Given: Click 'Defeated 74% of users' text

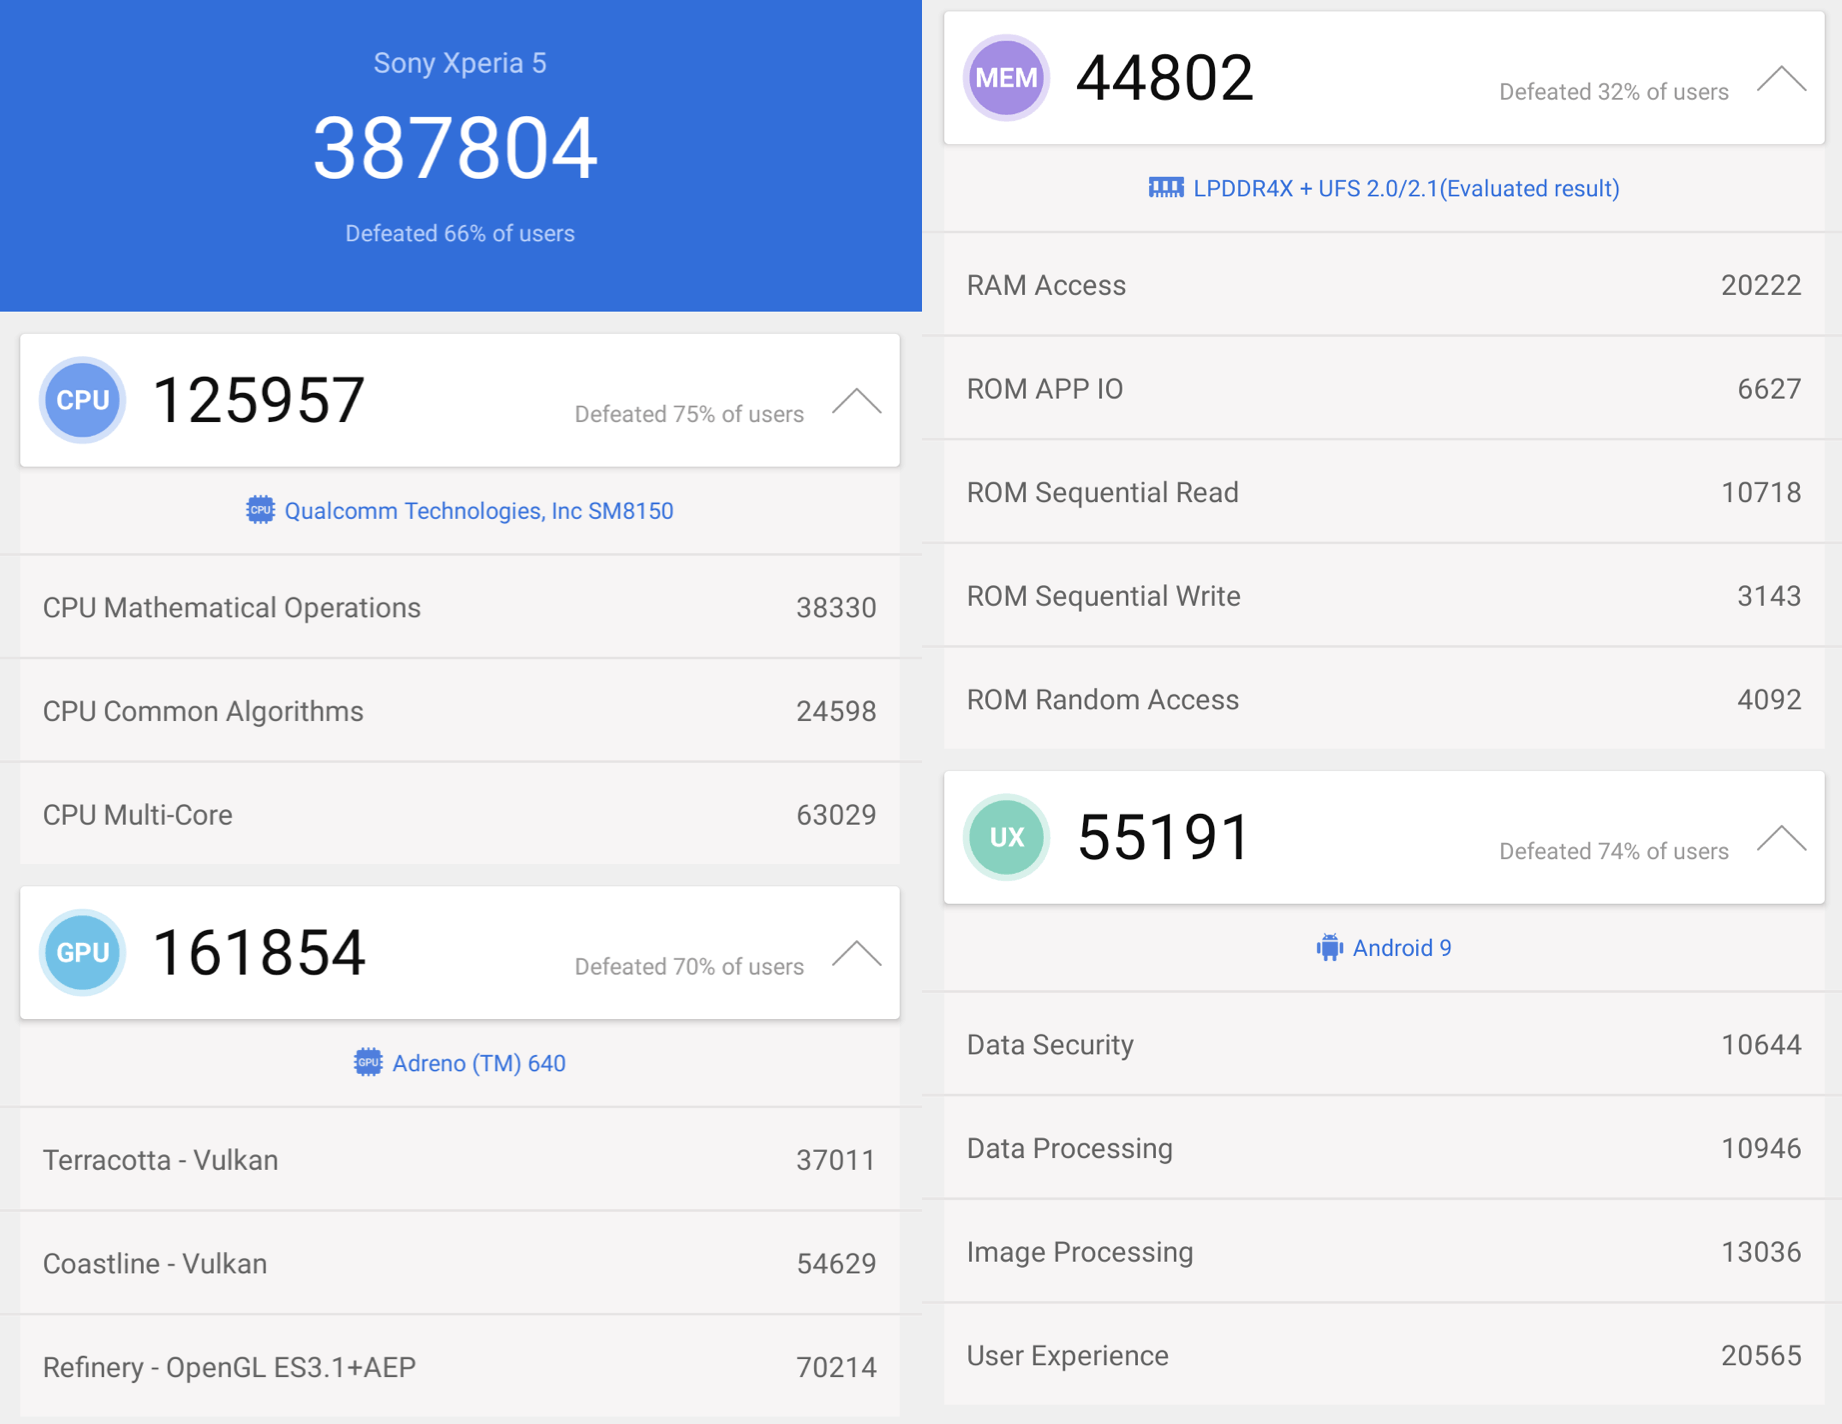Looking at the screenshot, I should pyautogui.click(x=1614, y=851).
